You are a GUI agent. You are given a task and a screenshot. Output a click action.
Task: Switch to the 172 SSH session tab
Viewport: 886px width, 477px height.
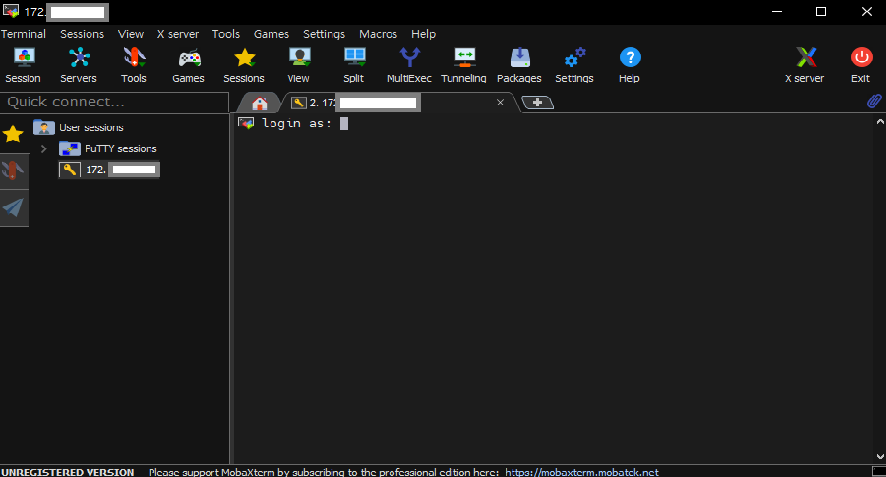click(x=396, y=102)
